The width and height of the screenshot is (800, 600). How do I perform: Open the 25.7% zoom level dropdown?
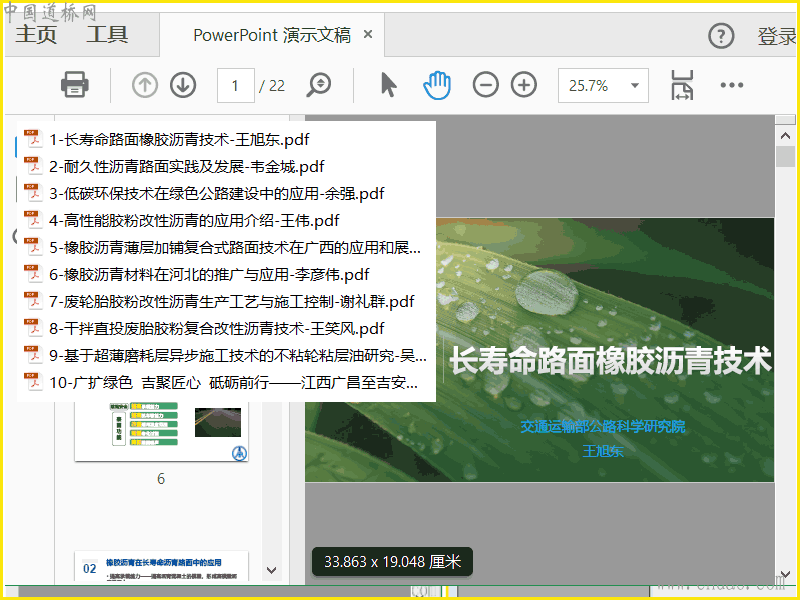(x=603, y=86)
